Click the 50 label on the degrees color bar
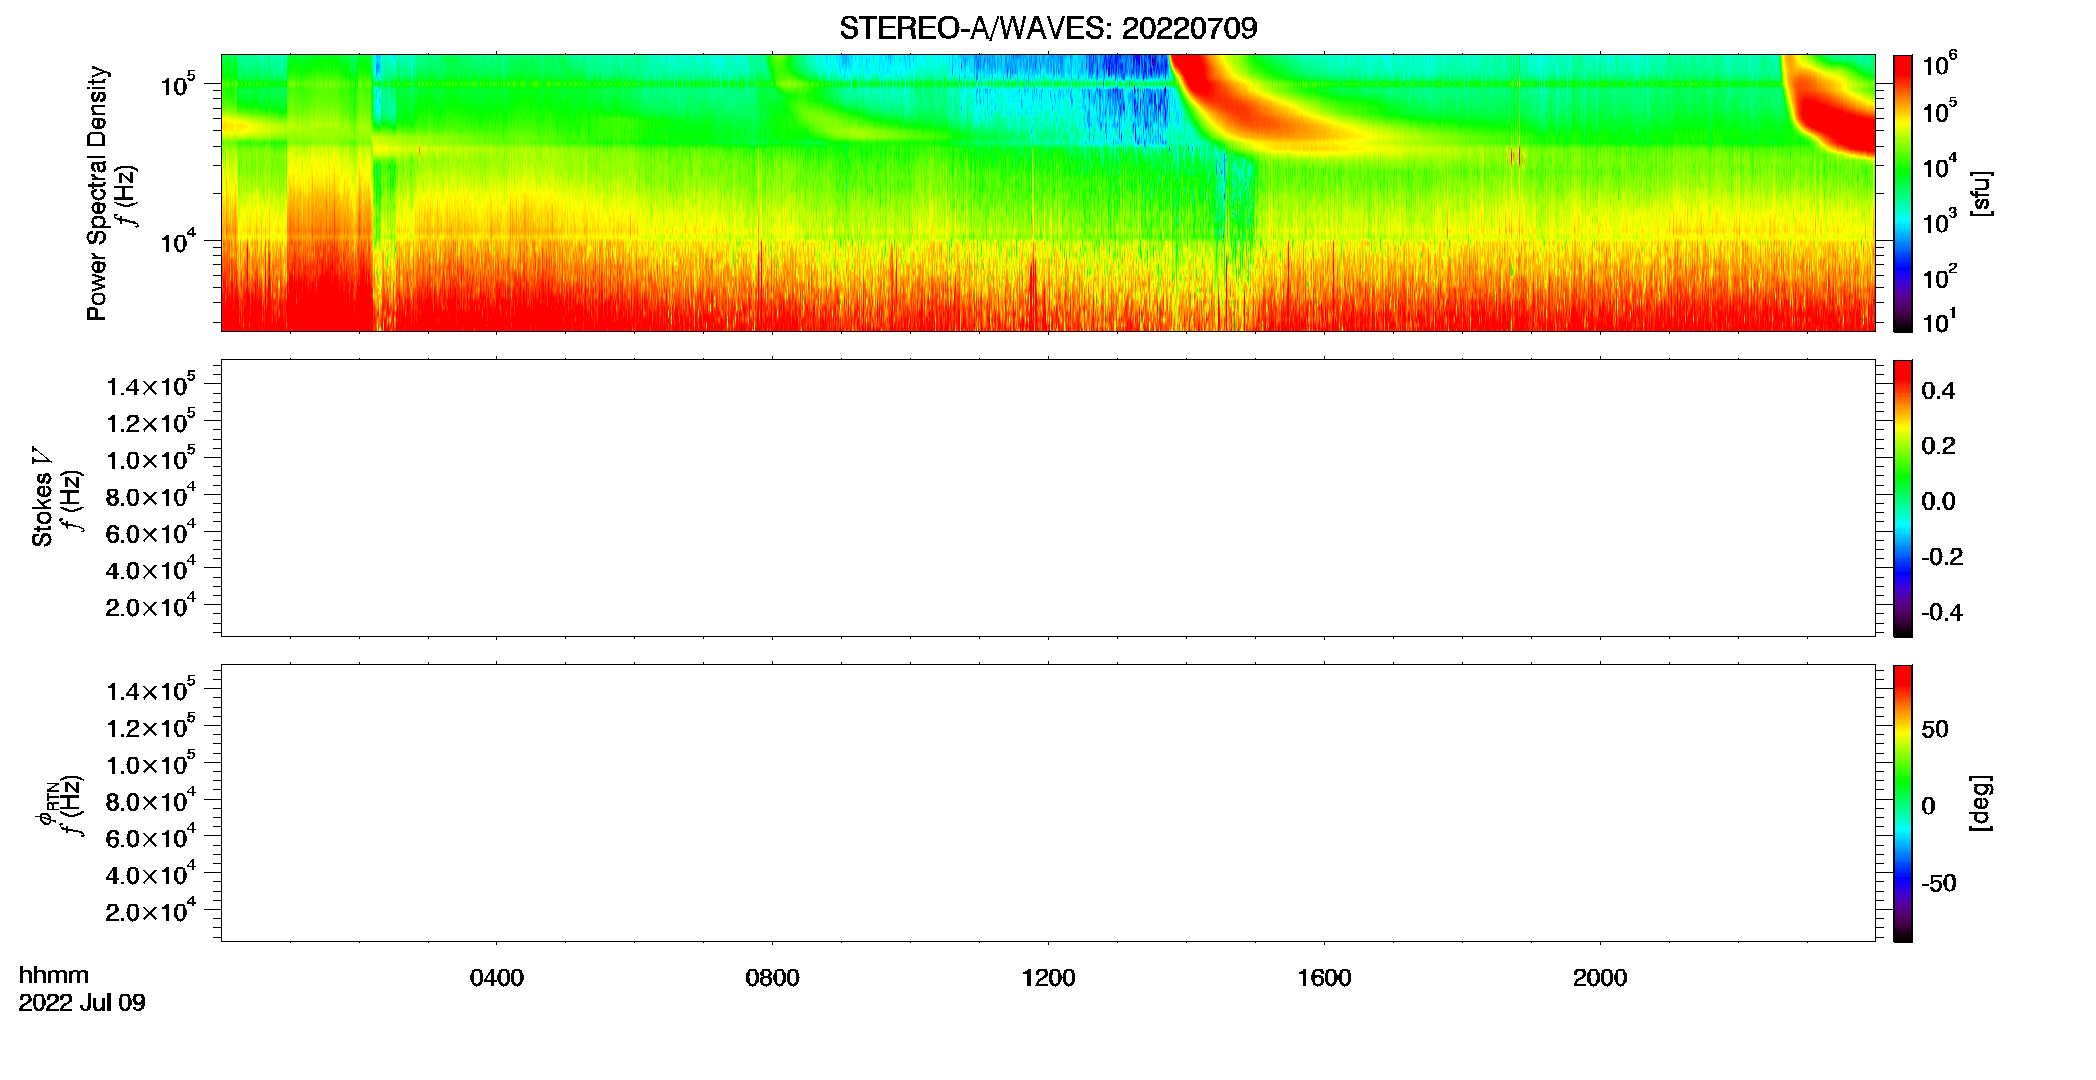 pos(1935,729)
